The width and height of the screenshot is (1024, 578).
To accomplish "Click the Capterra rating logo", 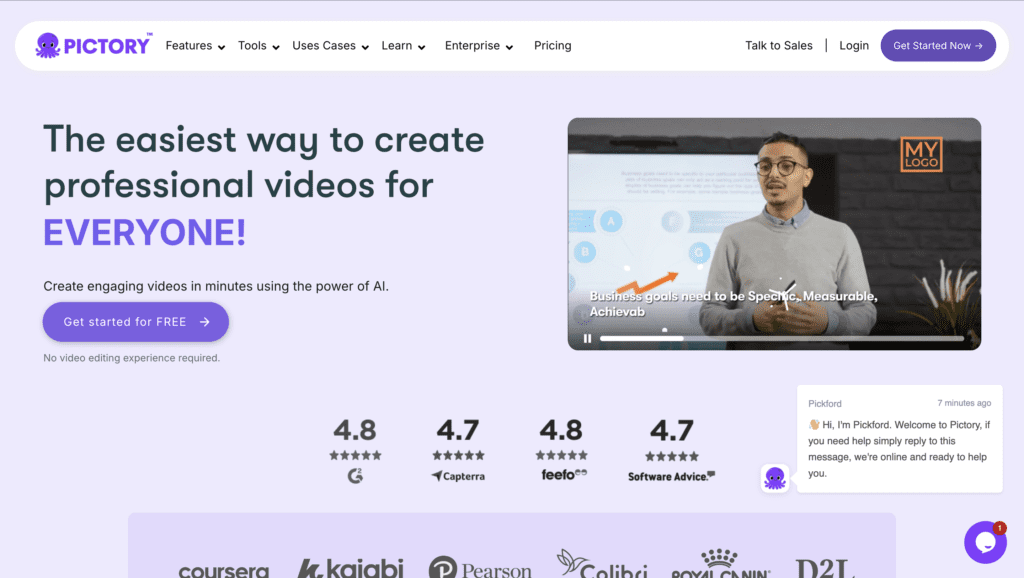I will click(x=458, y=476).
